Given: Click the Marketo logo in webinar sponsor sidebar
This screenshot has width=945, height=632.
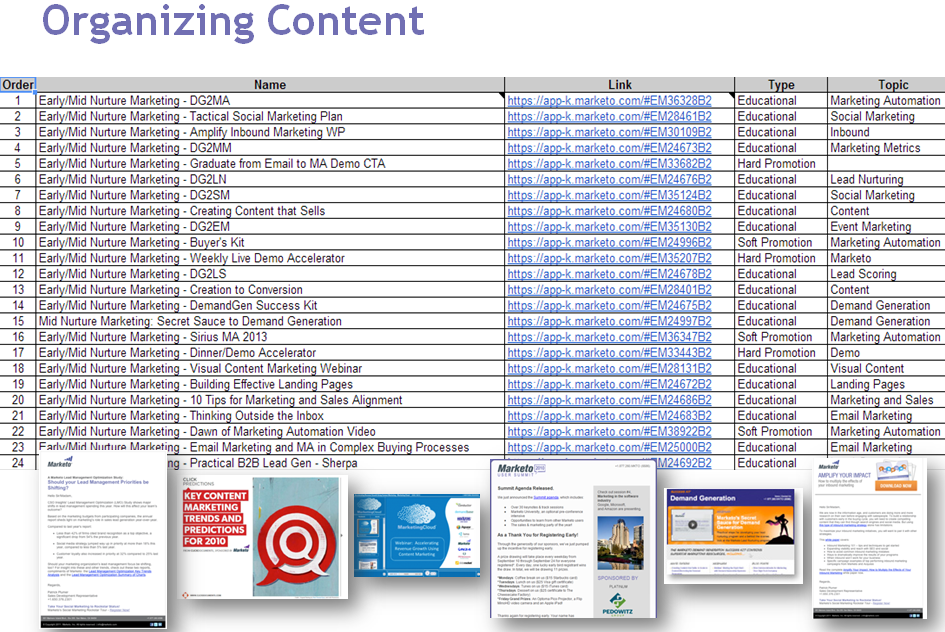Looking at the screenshot, I should (463, 543).
